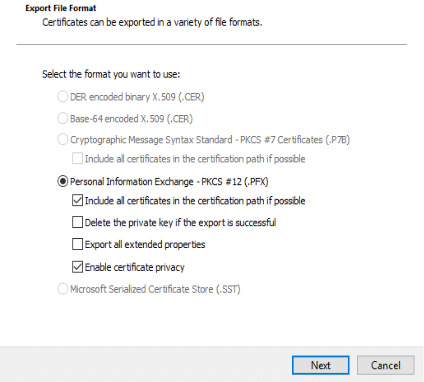Click the 'Export File Format' heading
The width and height of the screenshot is (424, 382).
point(61,8)
